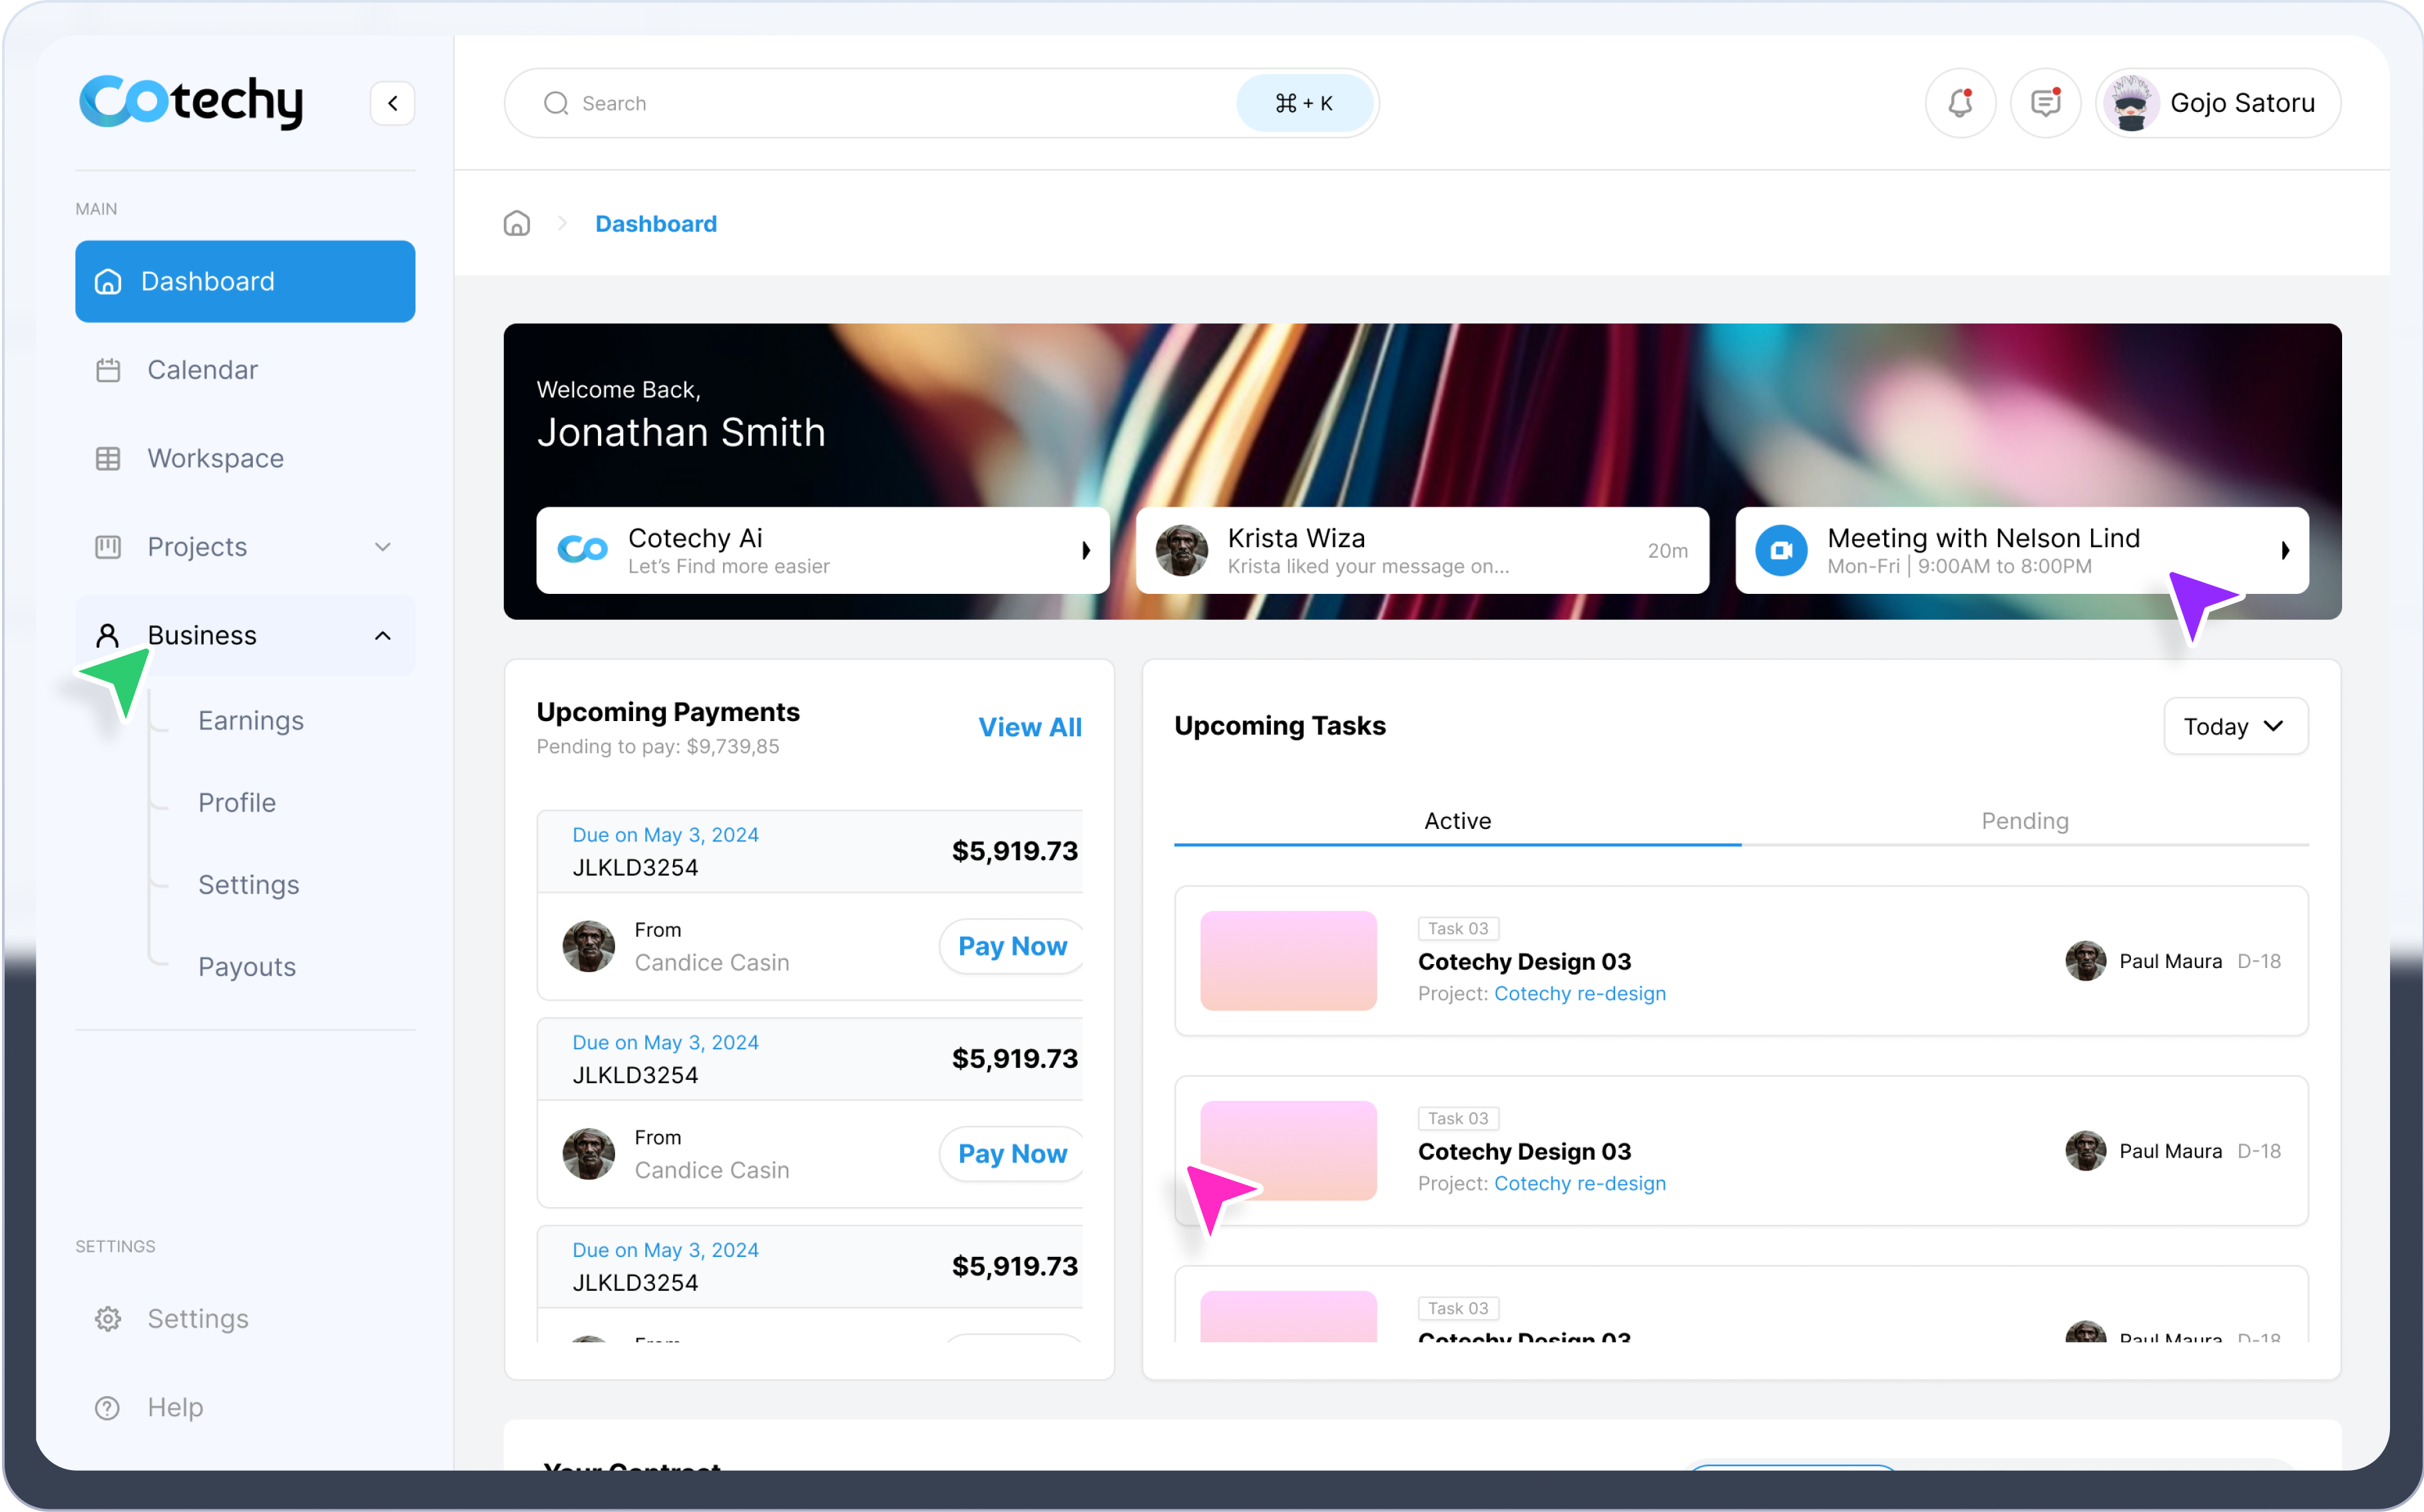Click the home breadcrumb icon

point(517,223)
